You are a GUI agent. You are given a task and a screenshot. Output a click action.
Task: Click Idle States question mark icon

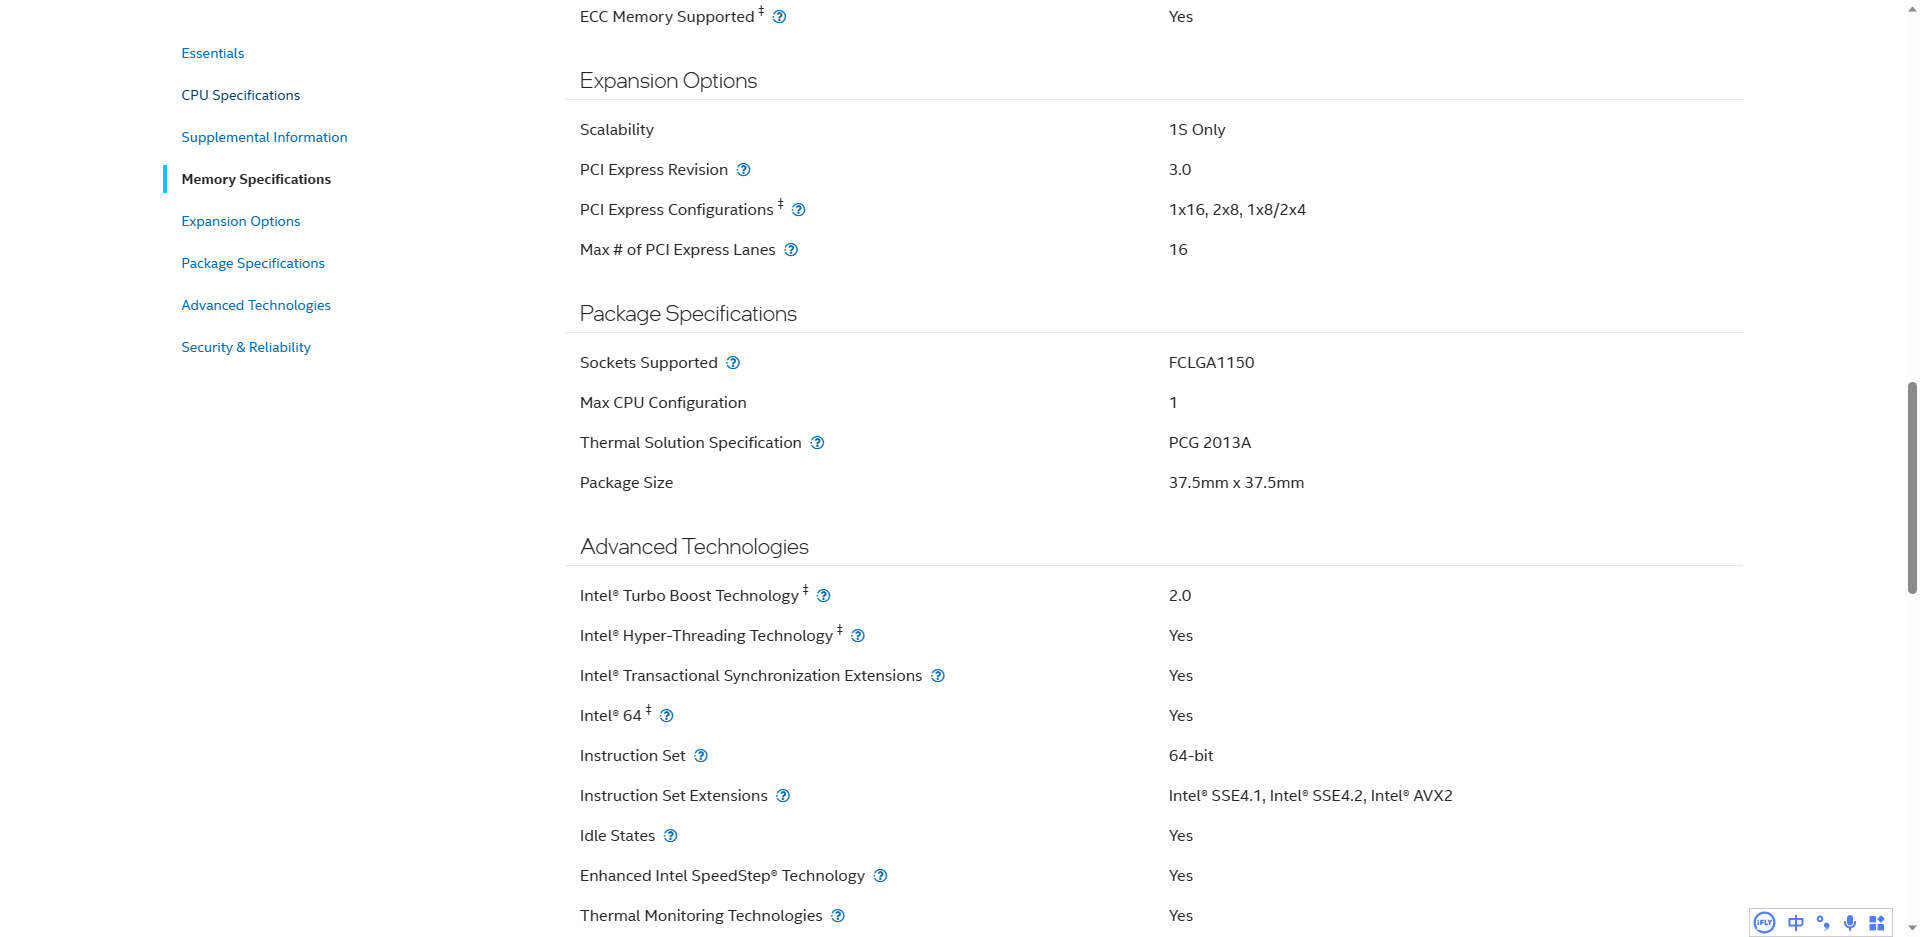(x=671, y=836)
